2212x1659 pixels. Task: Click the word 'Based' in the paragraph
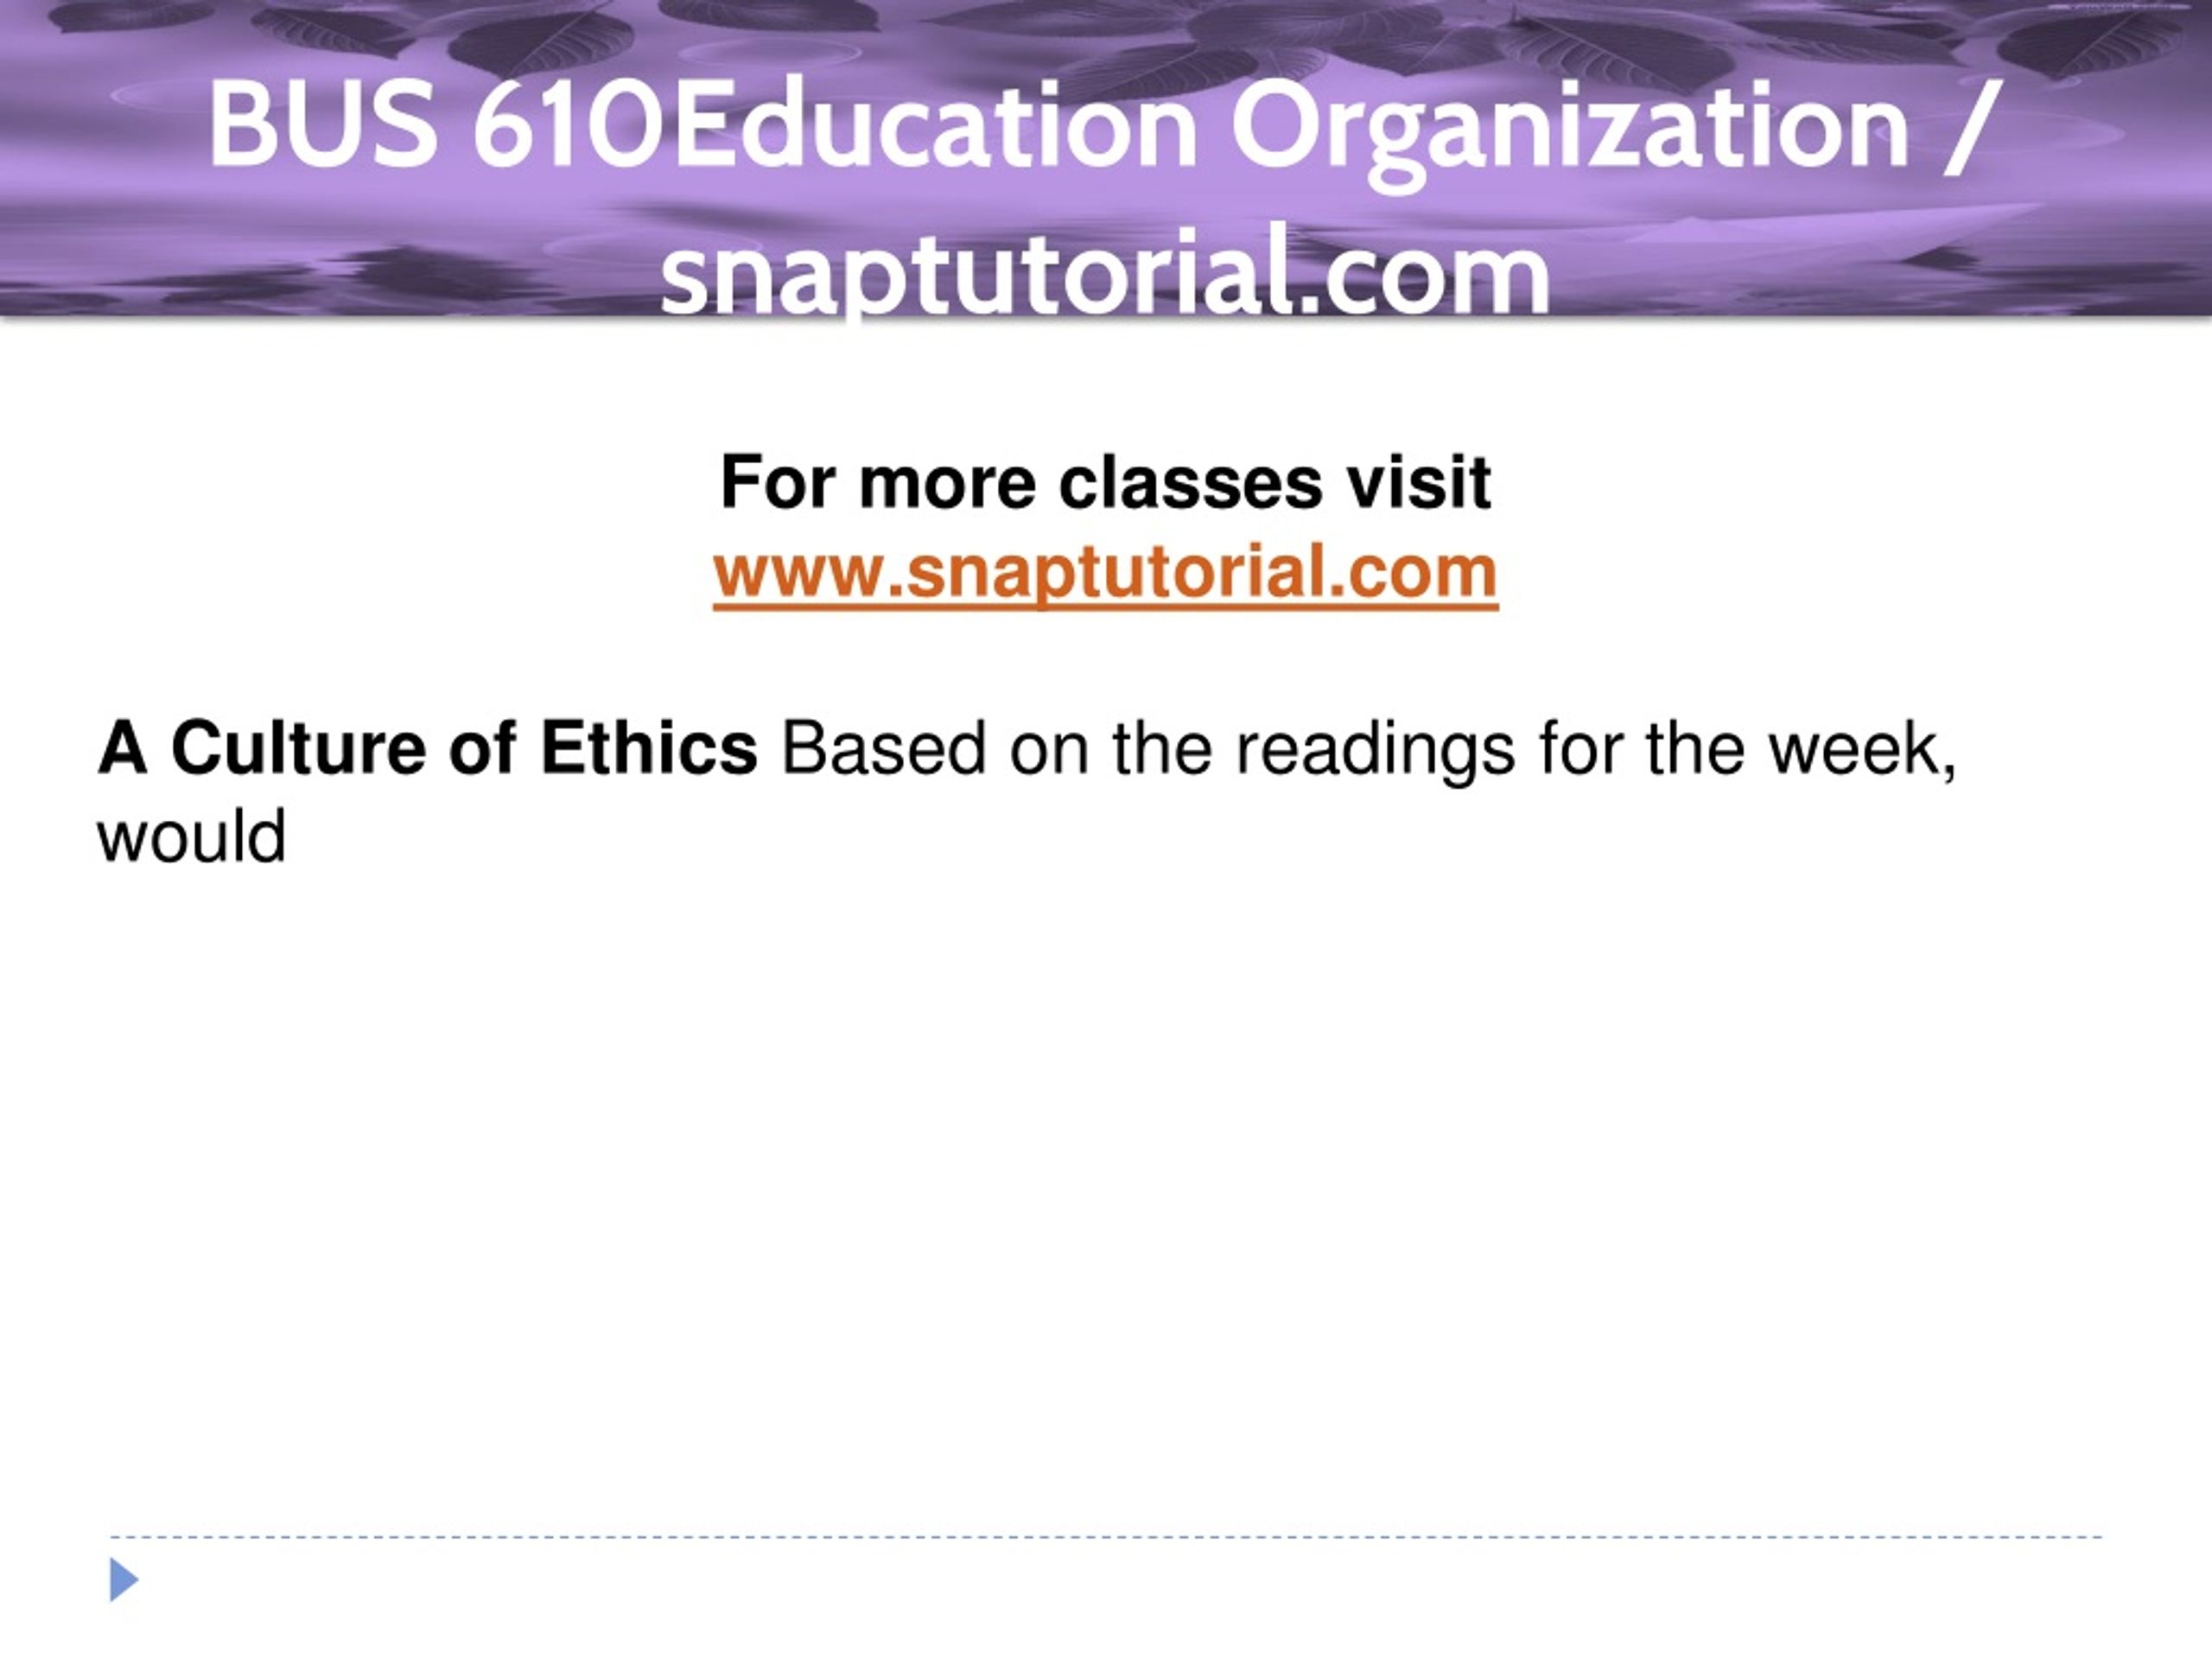point(884,748)
